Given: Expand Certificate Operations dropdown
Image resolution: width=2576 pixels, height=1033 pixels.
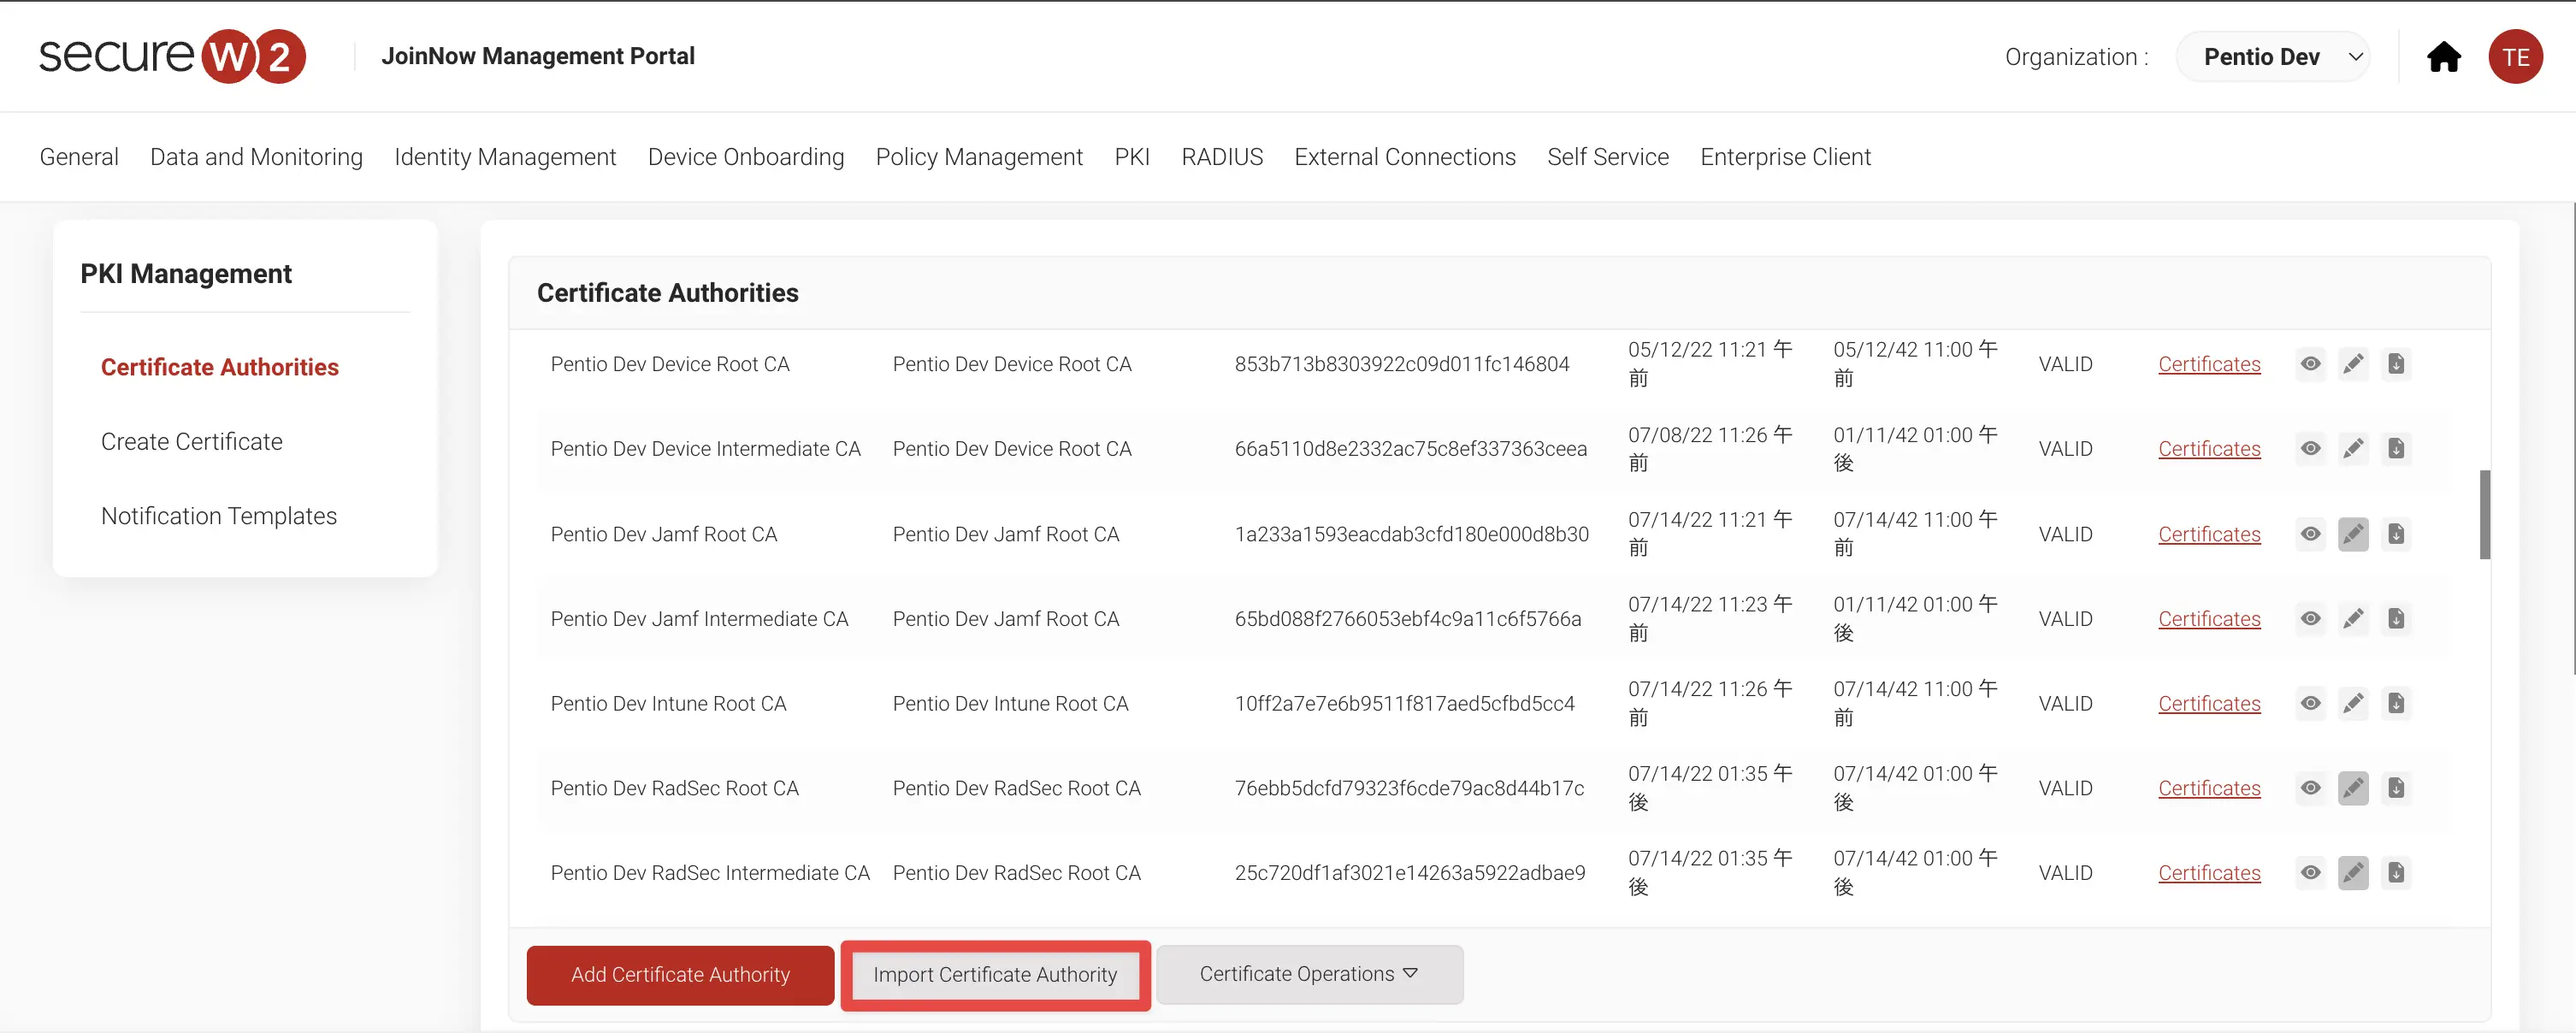Looking at the screenshot, I should click(x=1308, y=974).
